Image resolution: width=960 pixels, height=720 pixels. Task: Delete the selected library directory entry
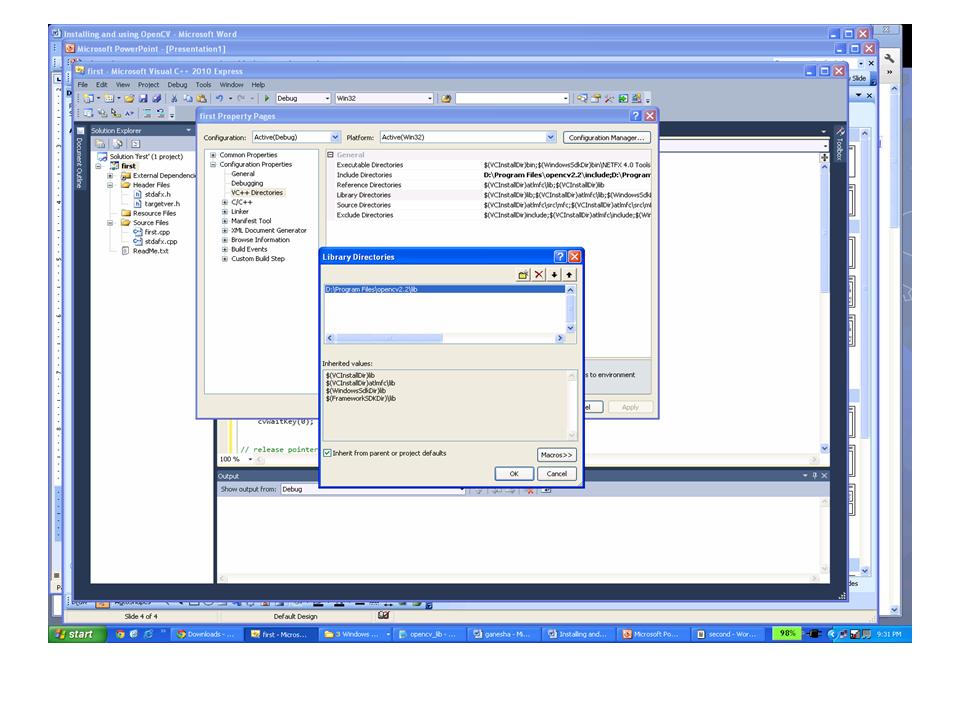(x=539, y=274)
